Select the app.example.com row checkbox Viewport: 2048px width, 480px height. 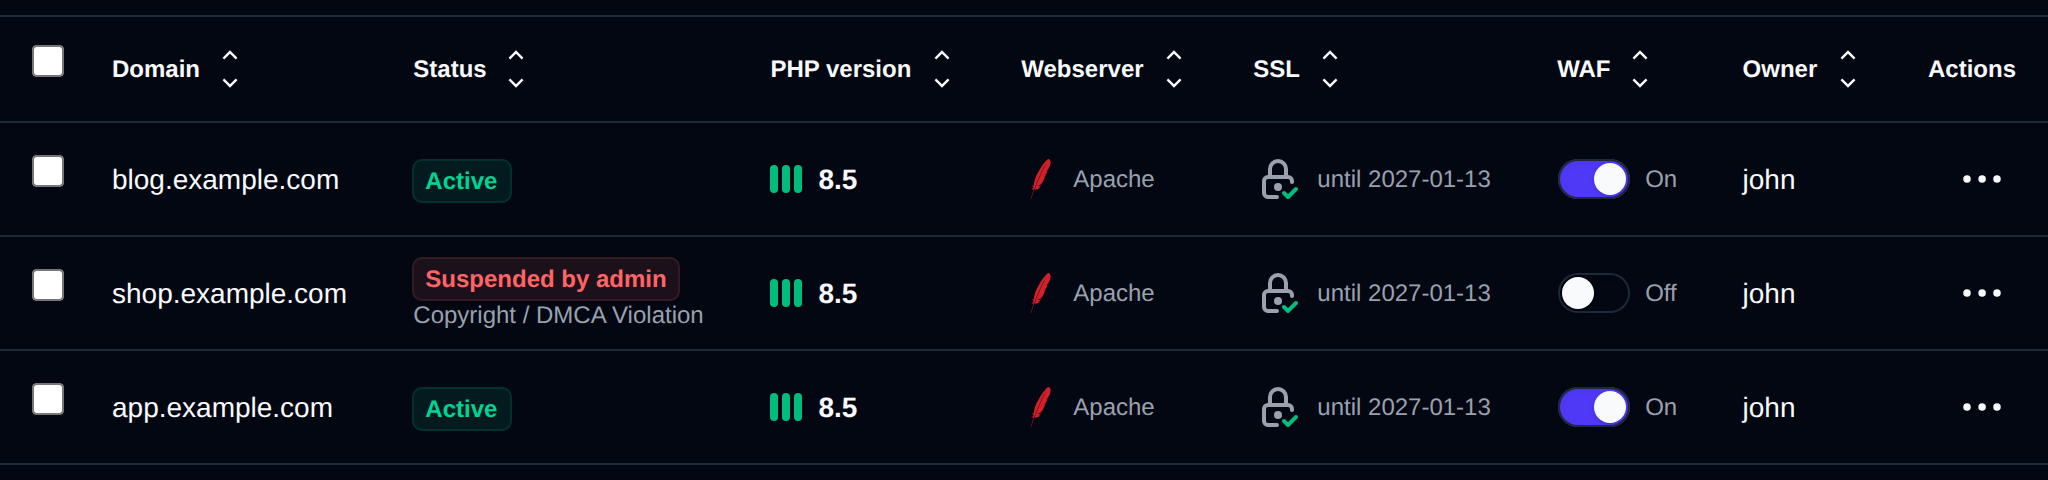[48, 399]
